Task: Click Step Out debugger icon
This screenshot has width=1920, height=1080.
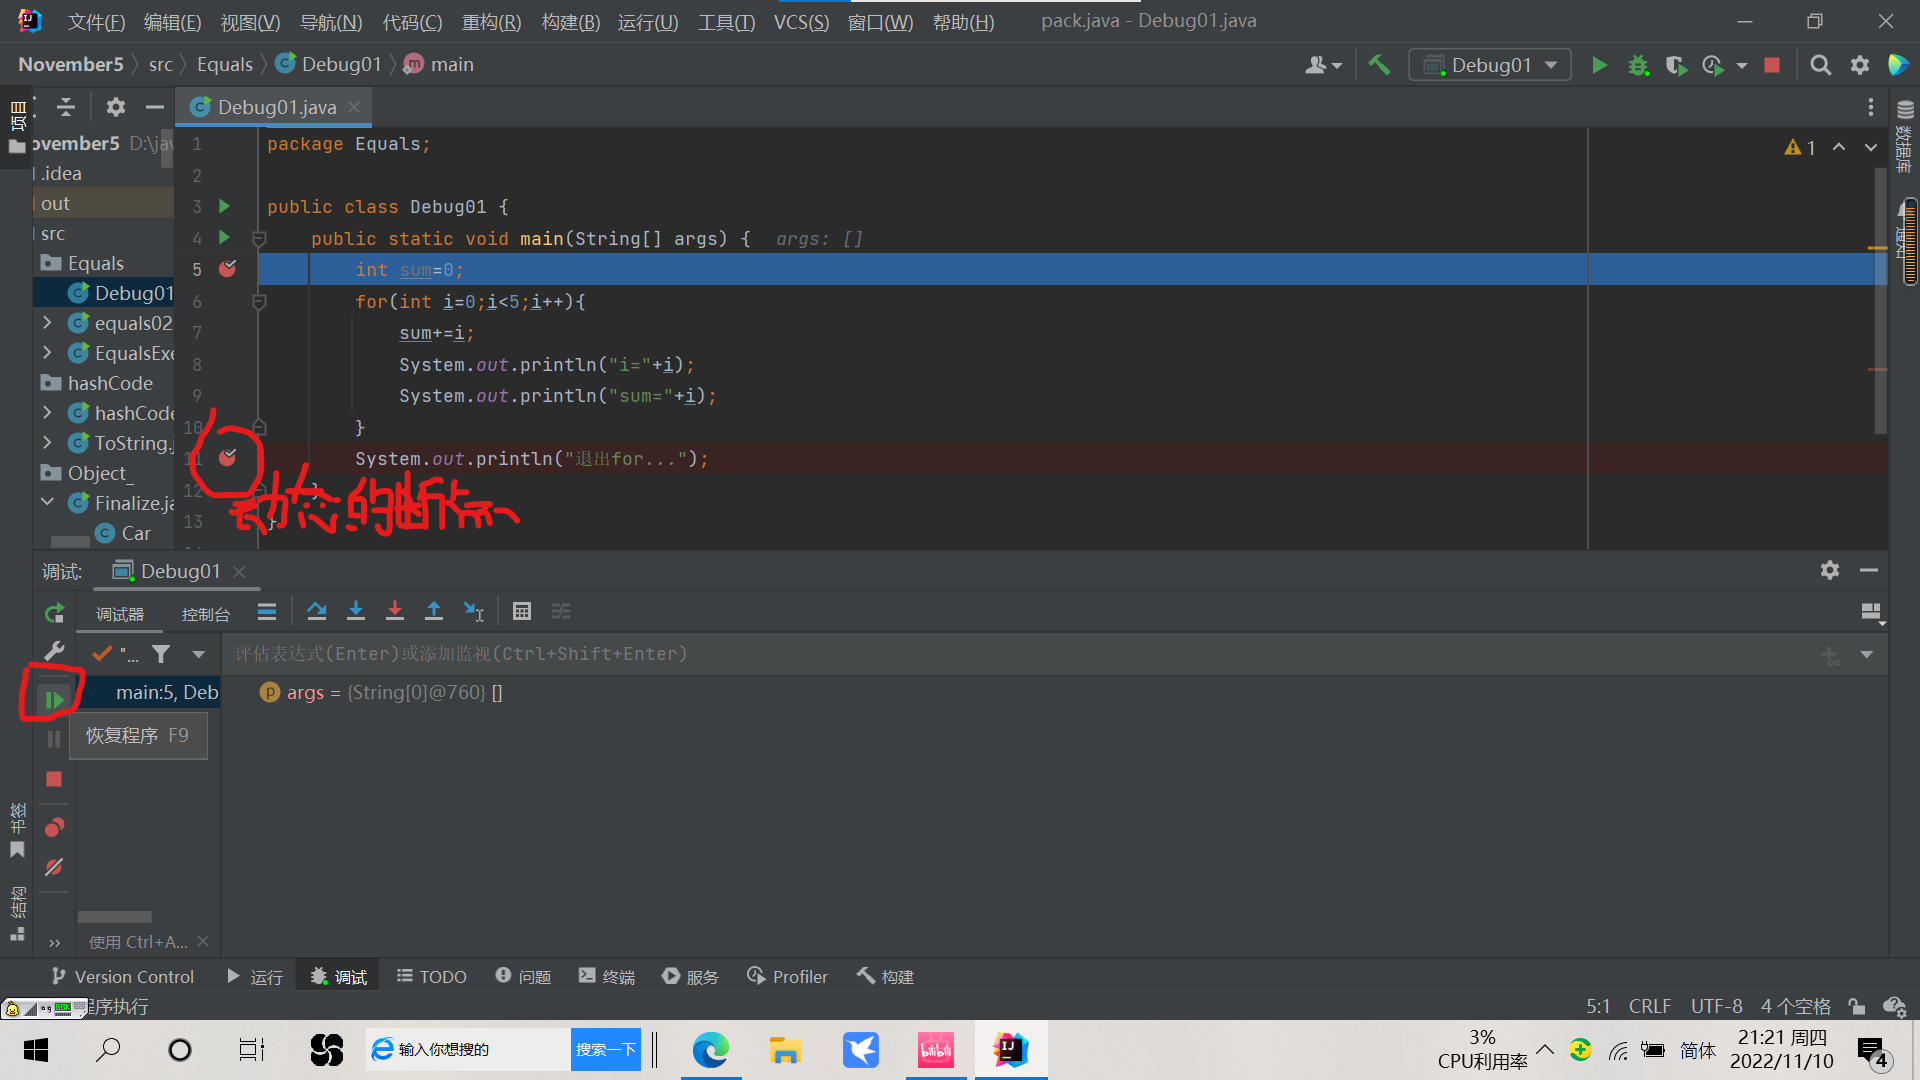Action: click(434, 611)
